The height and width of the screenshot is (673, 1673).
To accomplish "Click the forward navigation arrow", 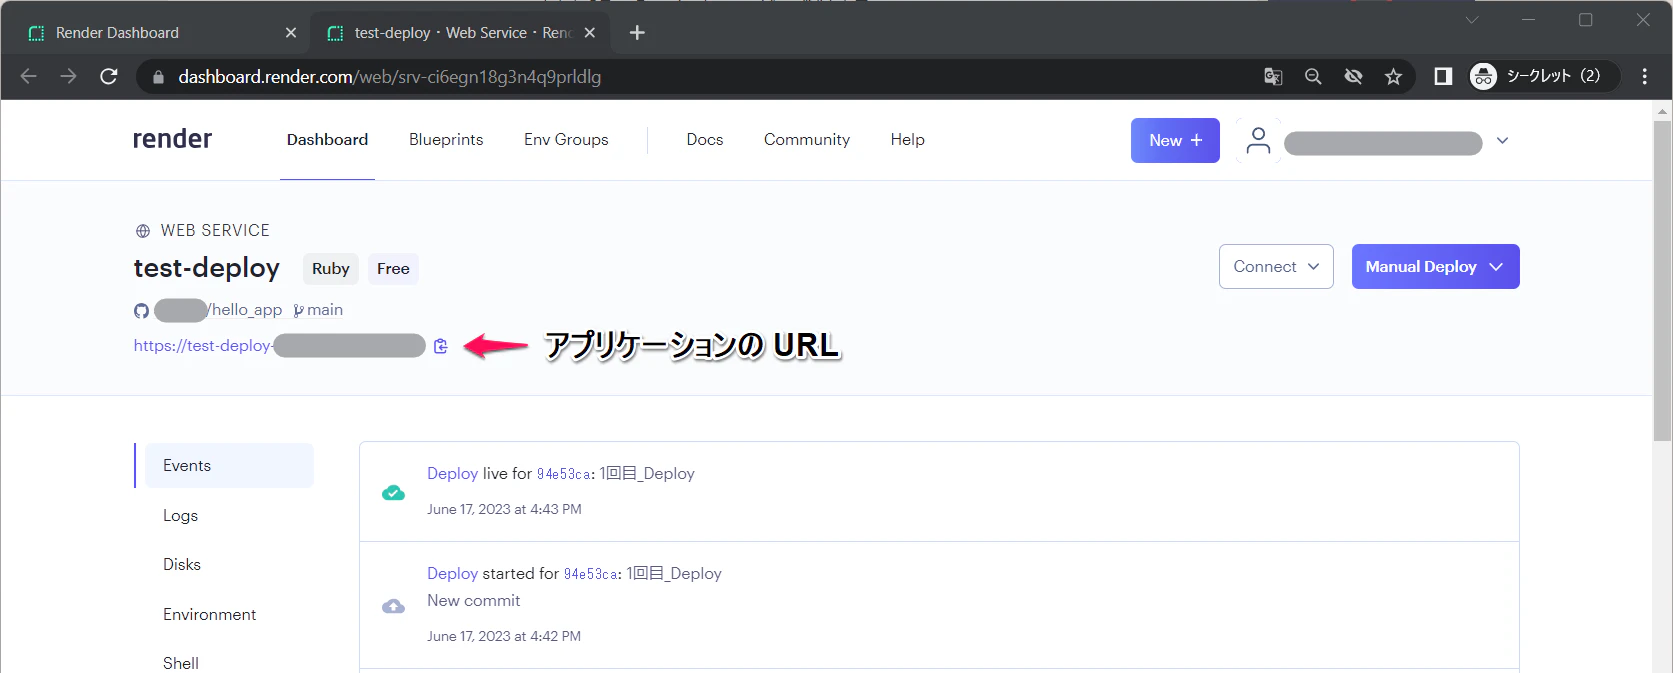I will point(68,77).
